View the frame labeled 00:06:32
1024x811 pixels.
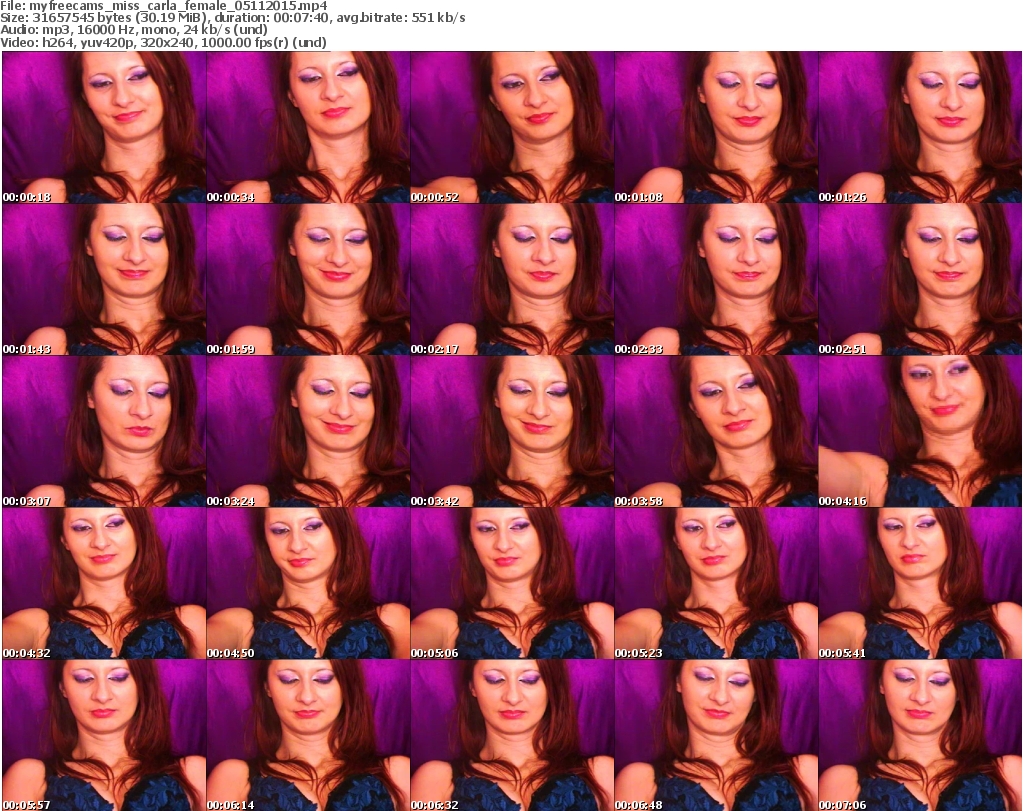512,735
